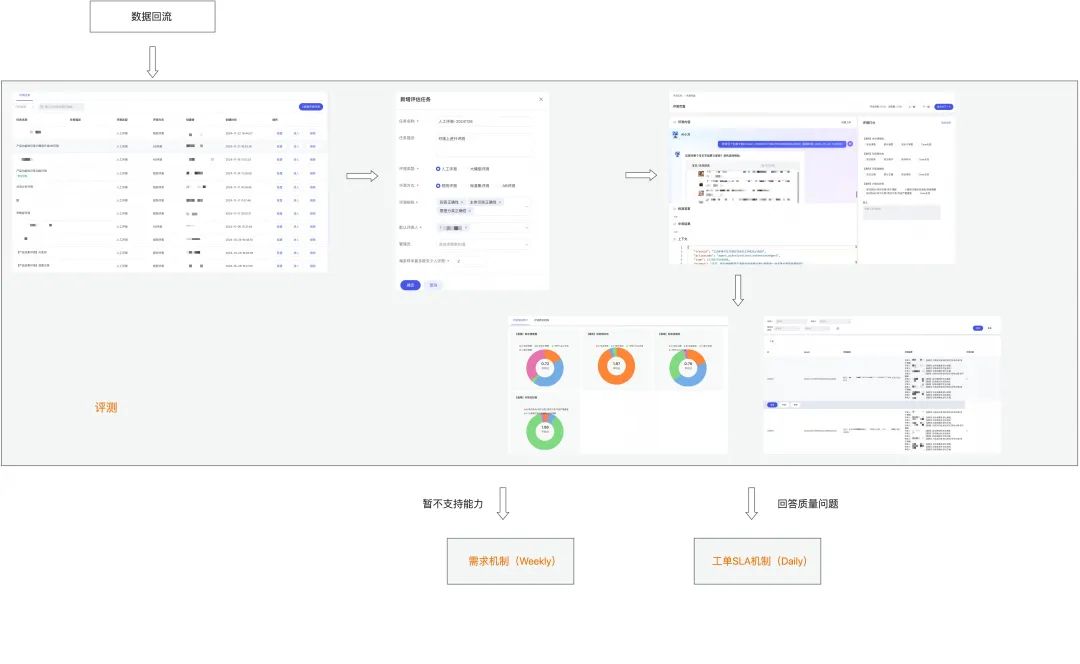Close the 新增评估任务 dialog with X
The image size is (1080, 664).
(x=541, y=99)
